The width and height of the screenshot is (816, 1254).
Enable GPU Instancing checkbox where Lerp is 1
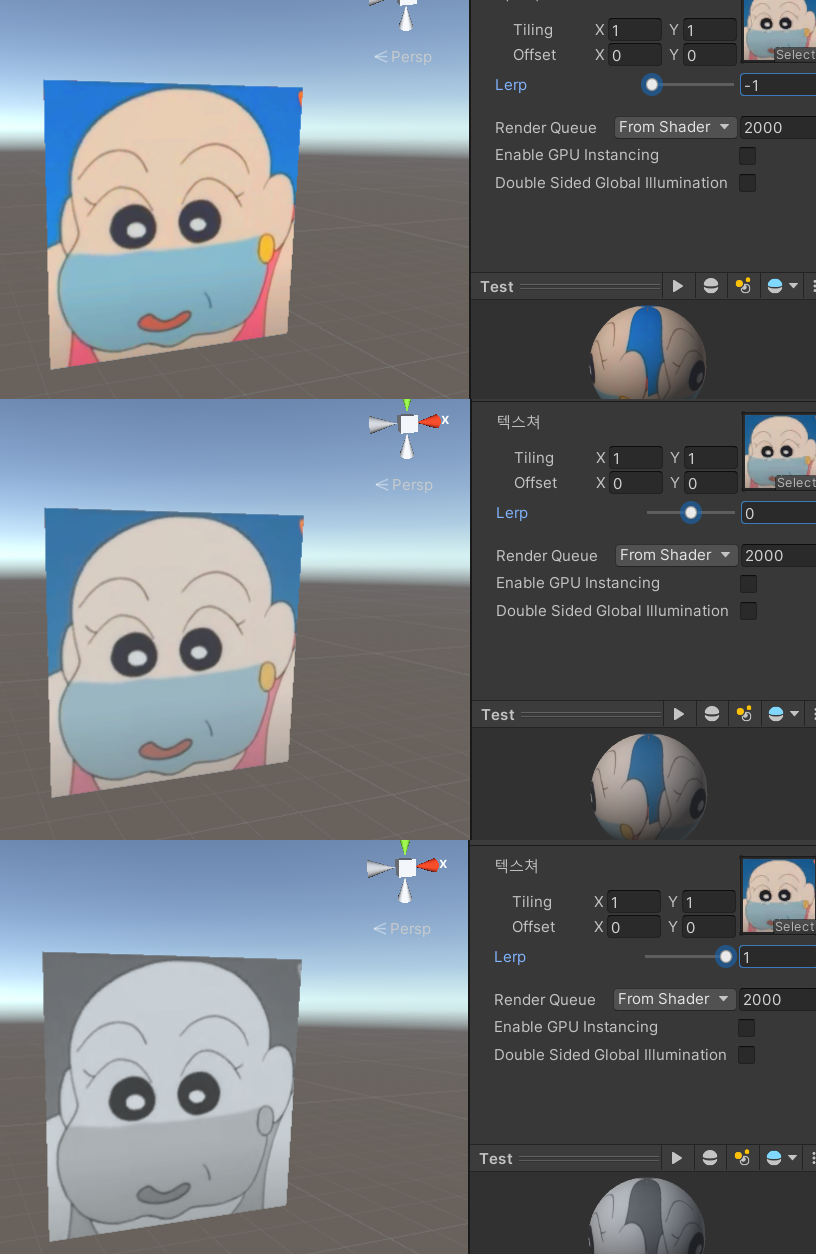point(746,1028)
